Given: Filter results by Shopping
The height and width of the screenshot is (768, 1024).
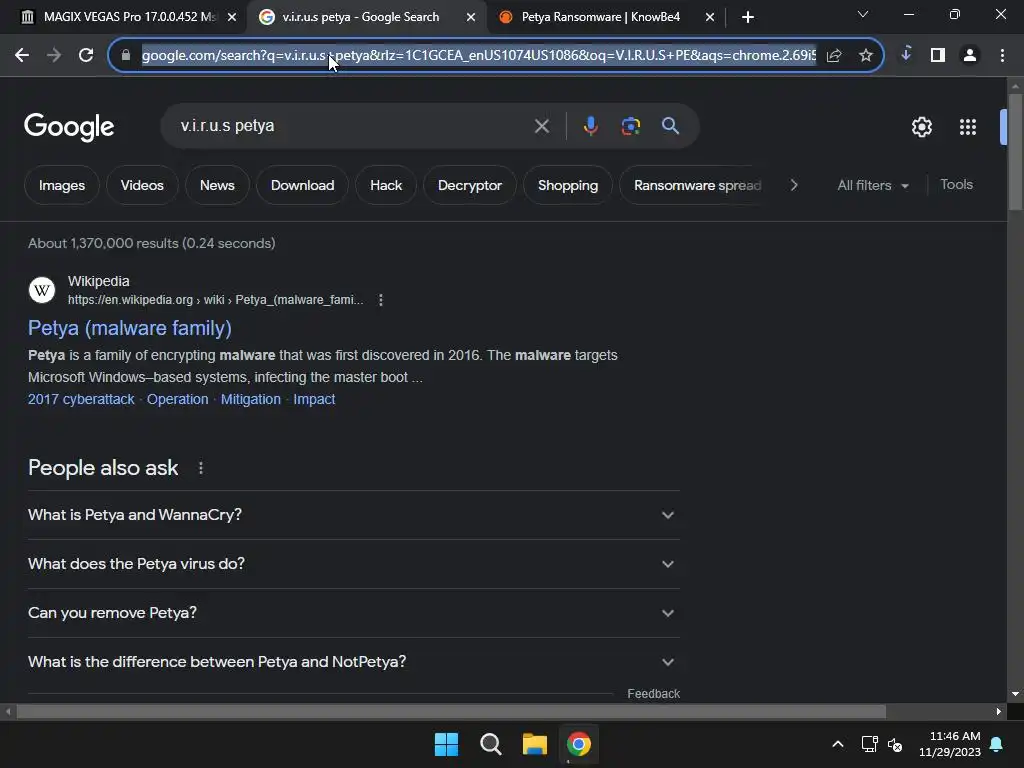Looking at the screenshot, I should tap(568, 185).
